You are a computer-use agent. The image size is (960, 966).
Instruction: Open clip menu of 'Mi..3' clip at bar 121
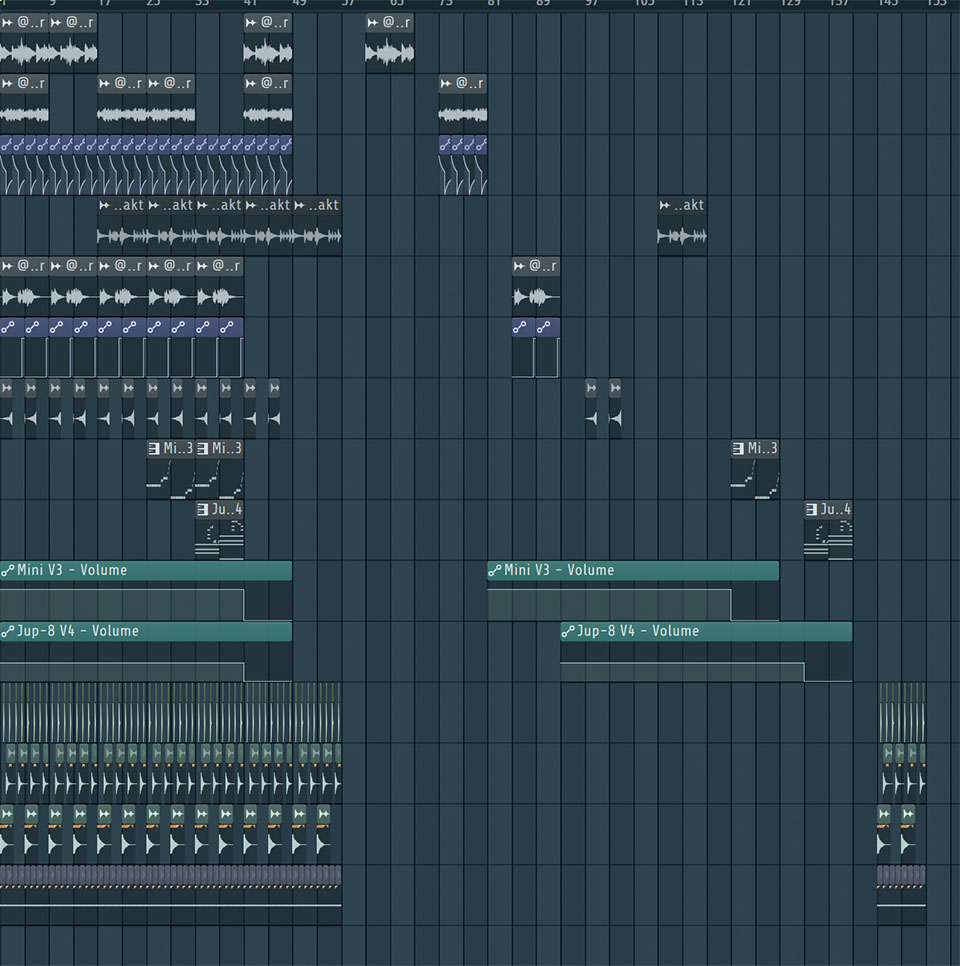(x=738, y=448)
